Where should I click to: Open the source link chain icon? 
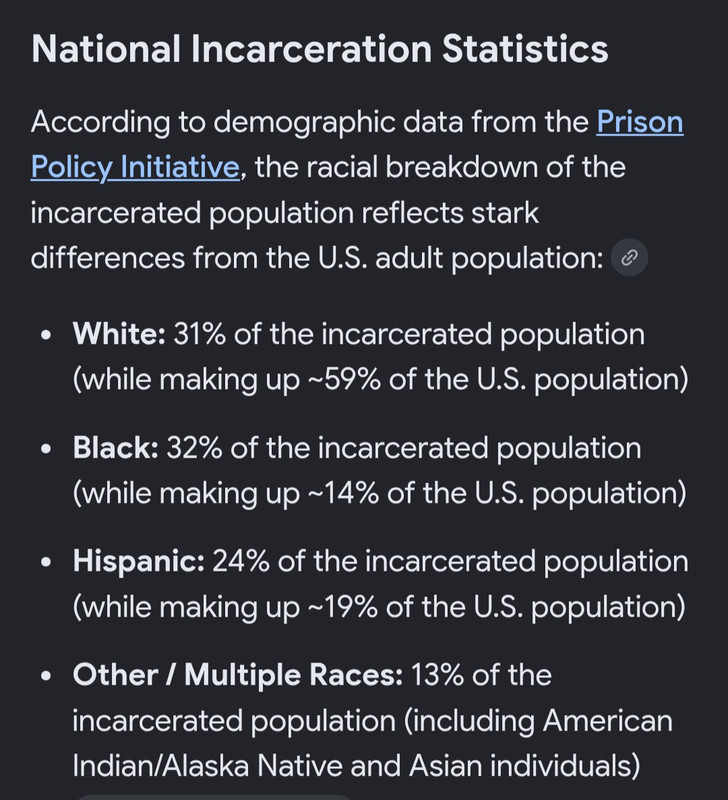click(630, 258)
